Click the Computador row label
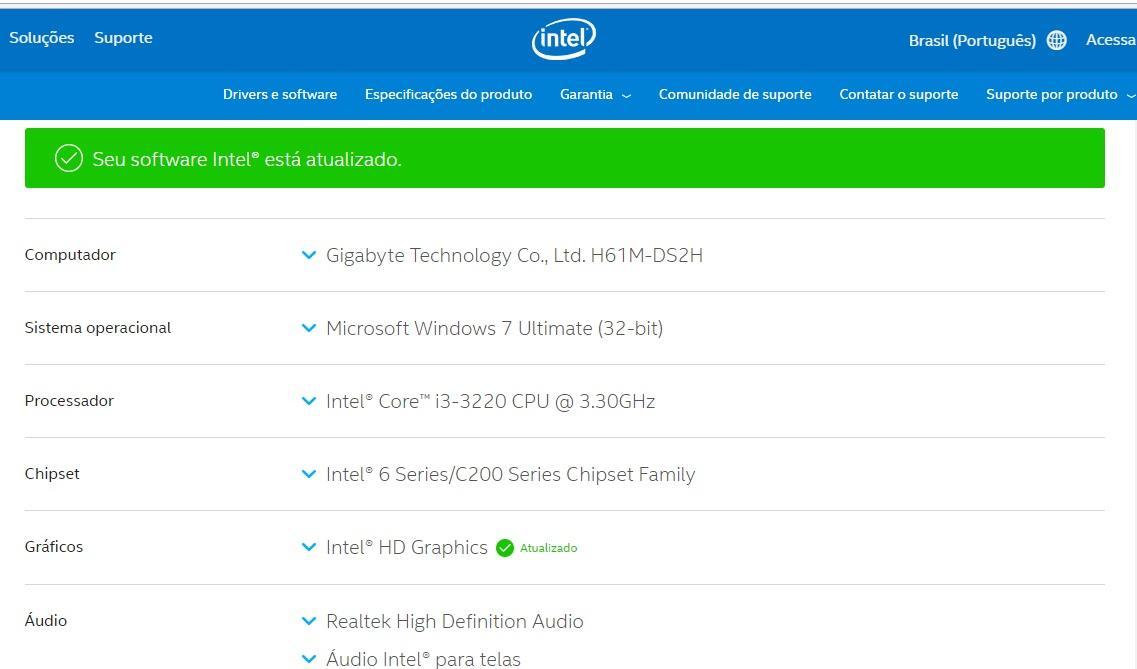Viewport: 1137px width, 669px height. pos(70,254)
